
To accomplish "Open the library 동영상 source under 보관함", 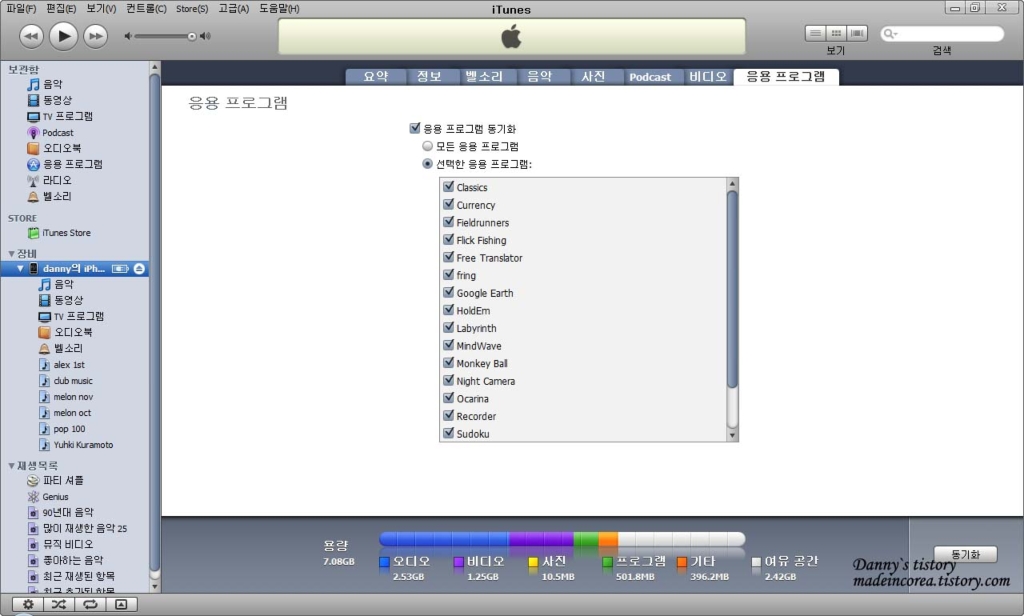I will (57, 100).
